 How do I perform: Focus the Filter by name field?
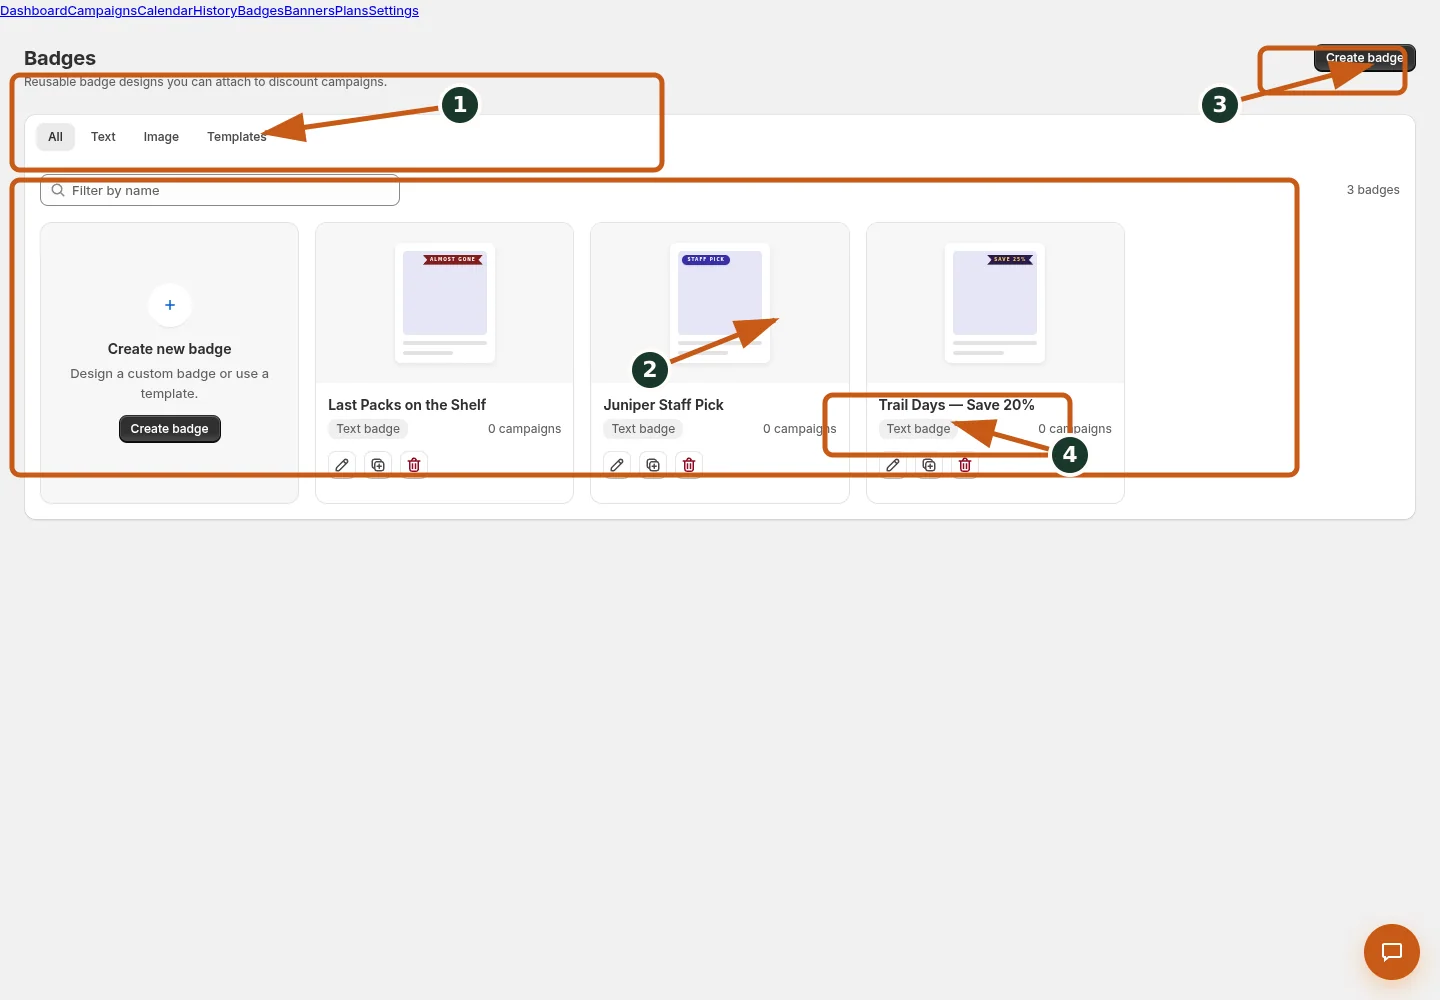coord(220,190)
